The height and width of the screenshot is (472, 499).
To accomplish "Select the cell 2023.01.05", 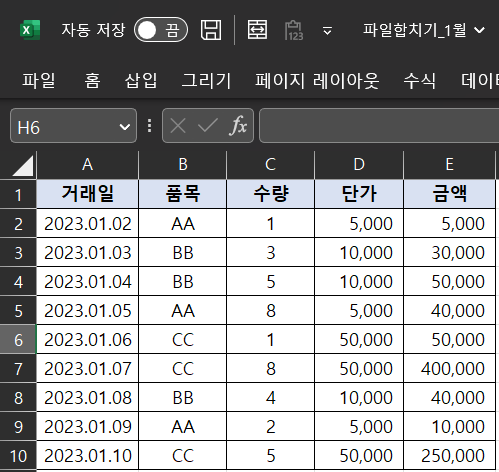I will click(x=87, y=310).
